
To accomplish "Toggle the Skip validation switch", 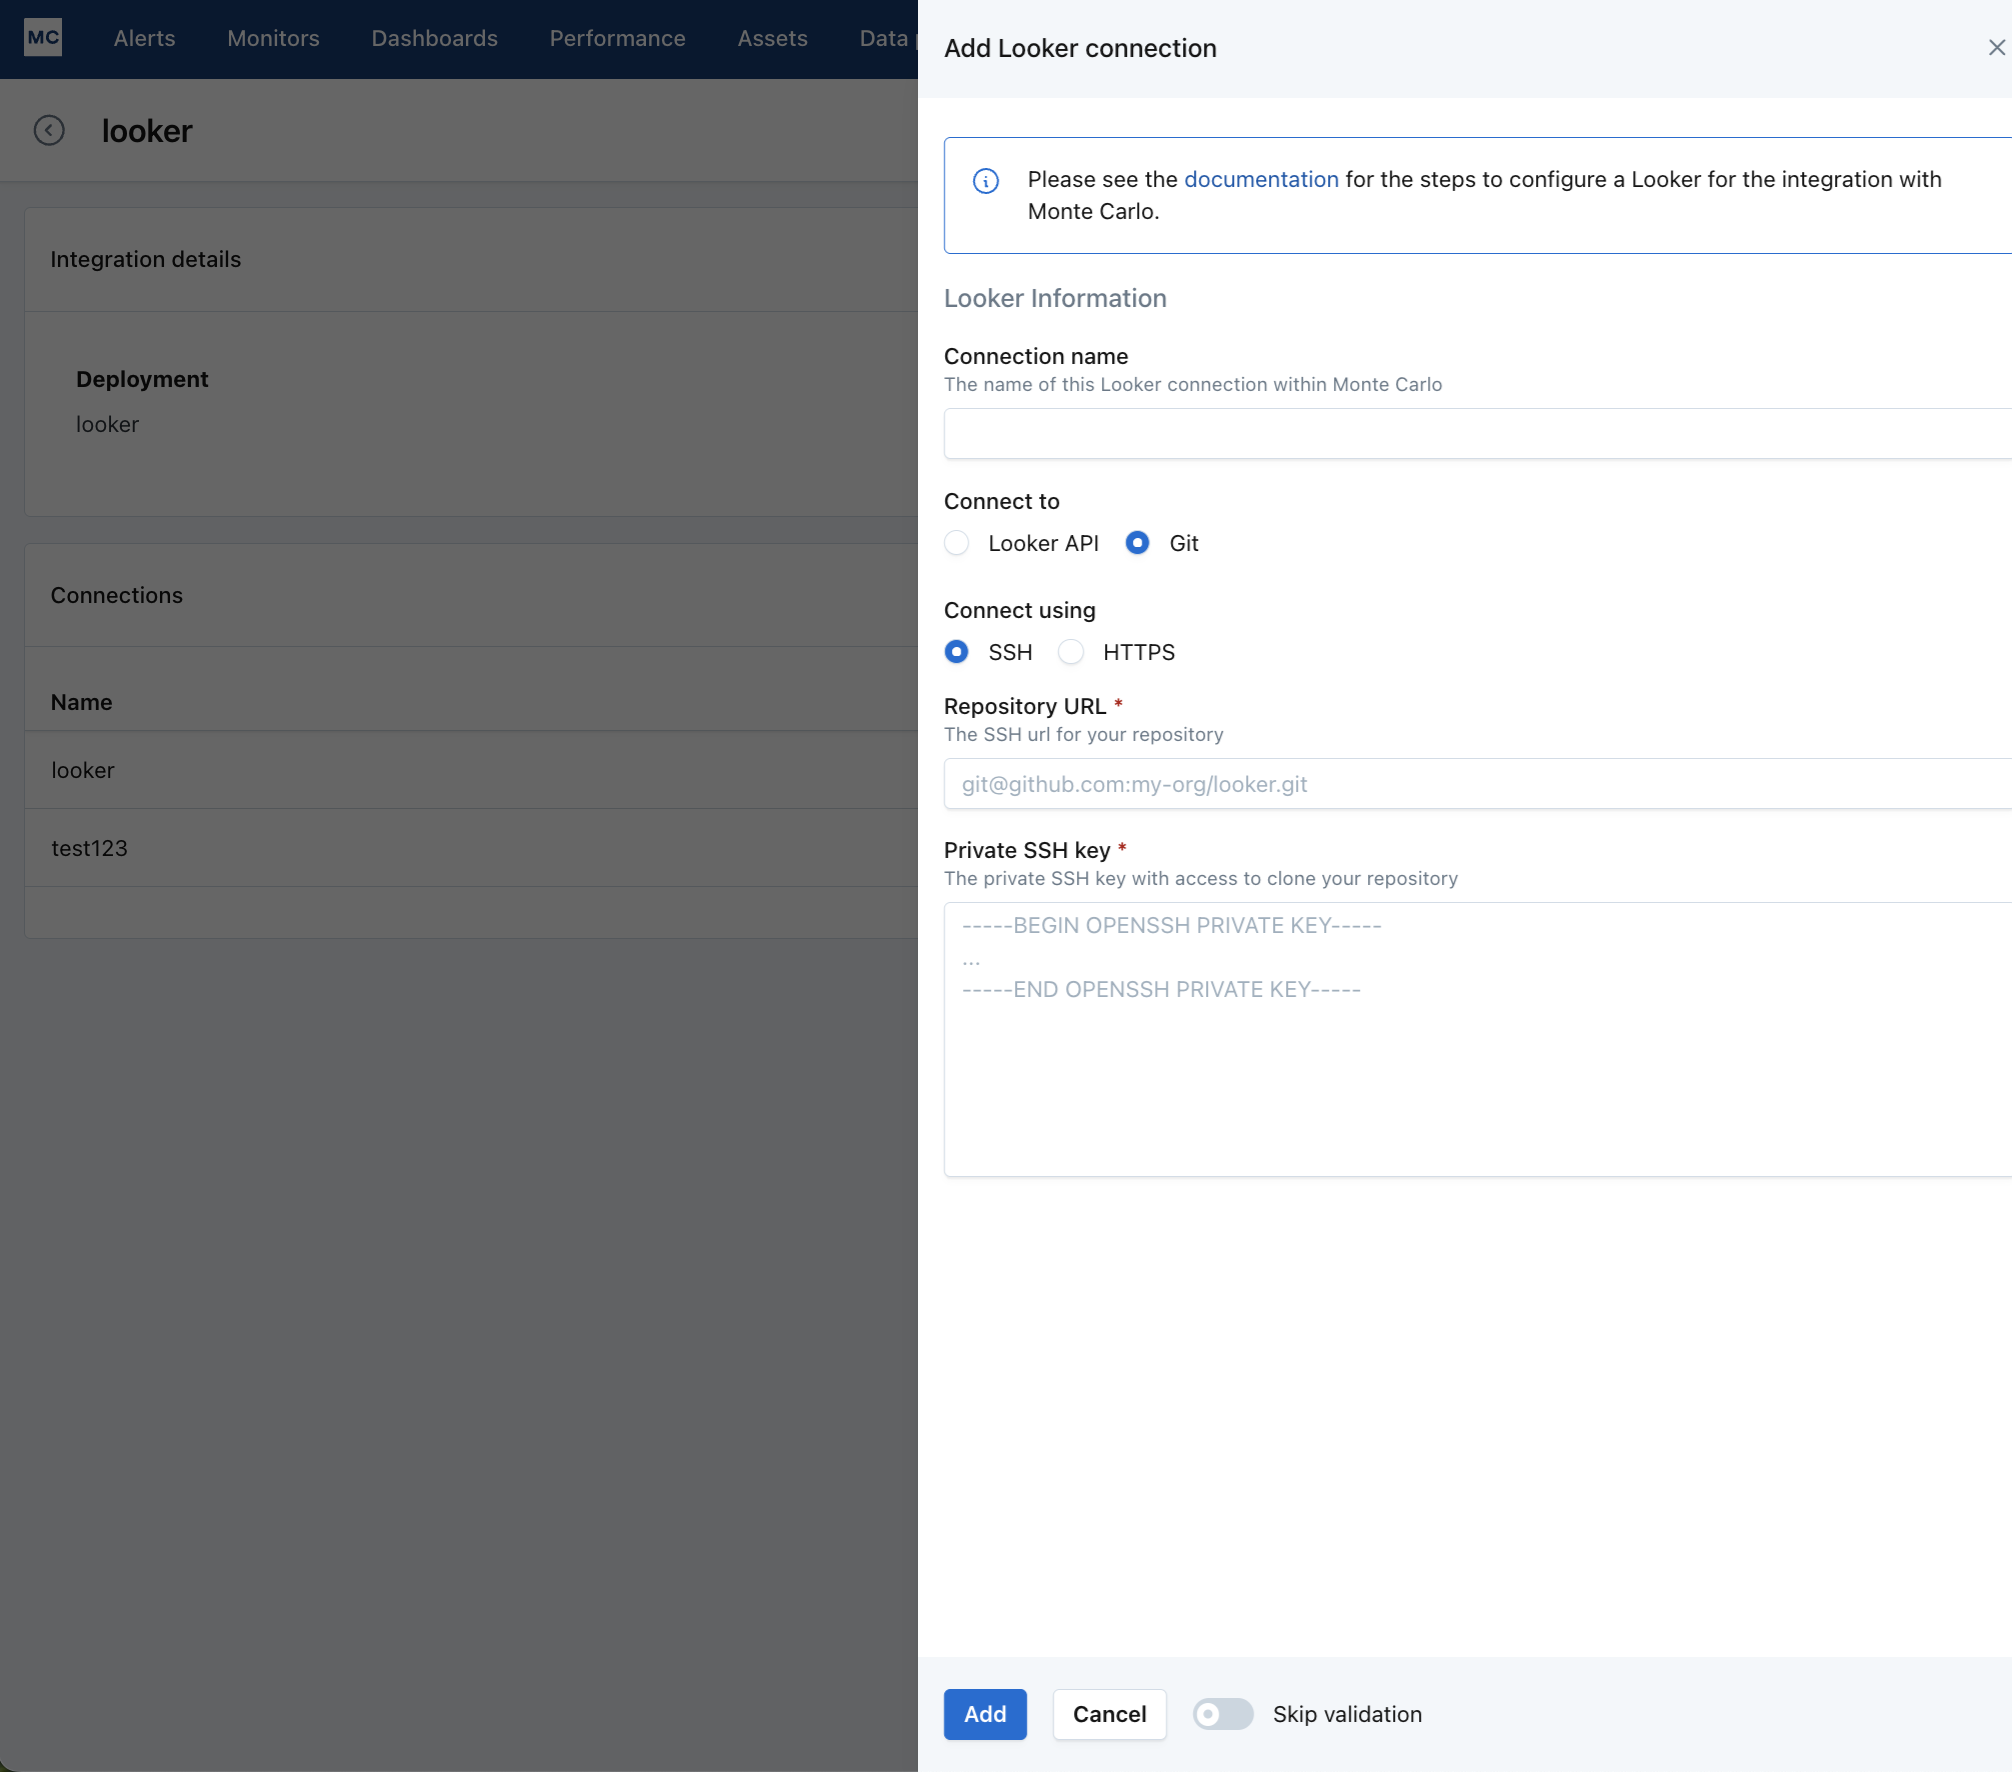I will 1223,1714.
